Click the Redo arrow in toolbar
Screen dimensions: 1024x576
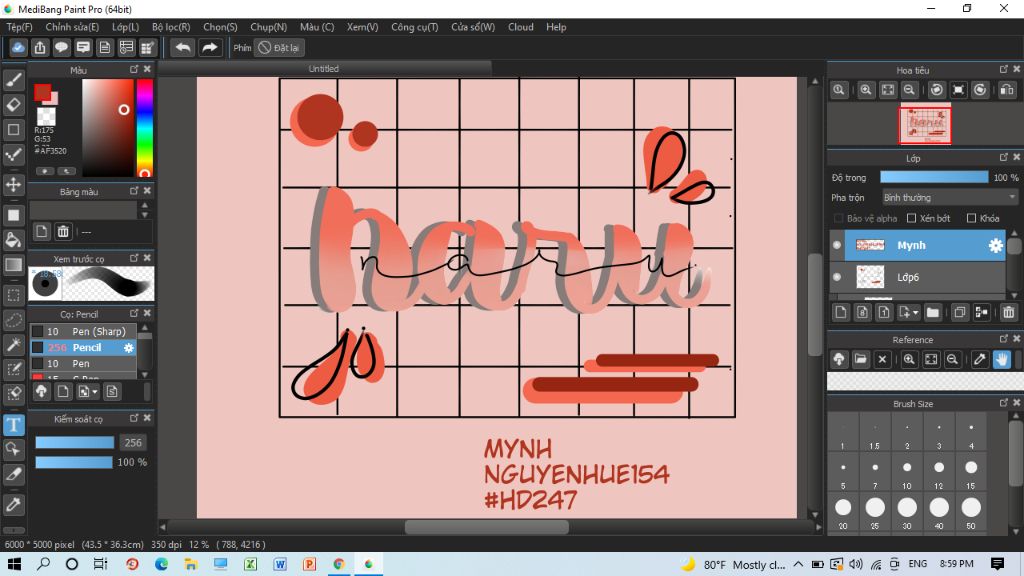click(210, 48)
